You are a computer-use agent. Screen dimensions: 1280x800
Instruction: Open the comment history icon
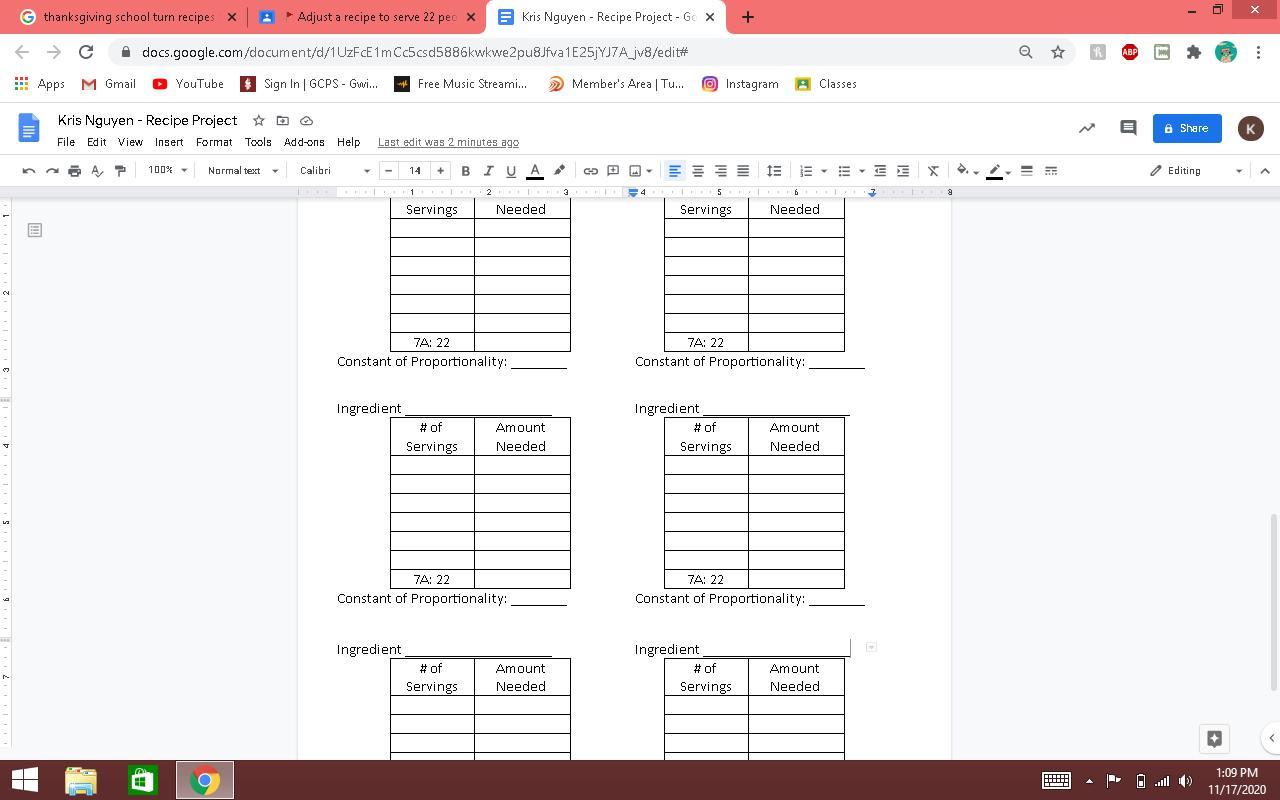[x=1128, y=128]
